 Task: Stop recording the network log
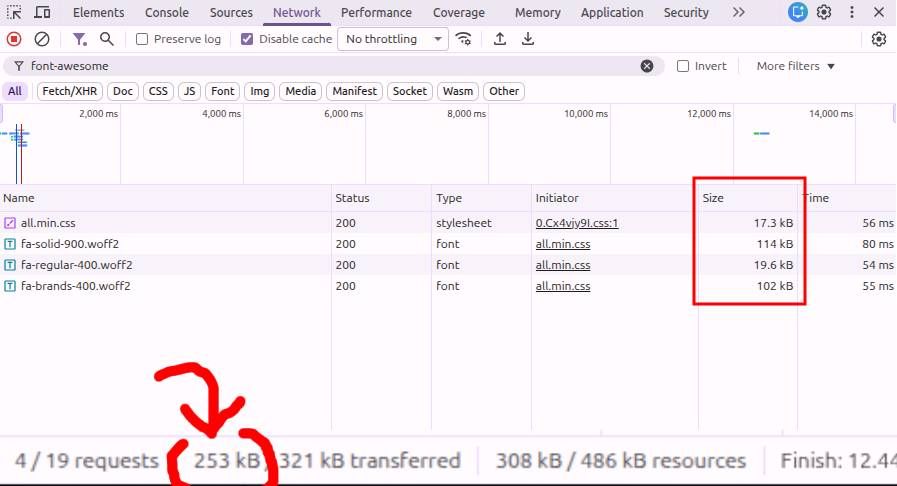point(14,39)
